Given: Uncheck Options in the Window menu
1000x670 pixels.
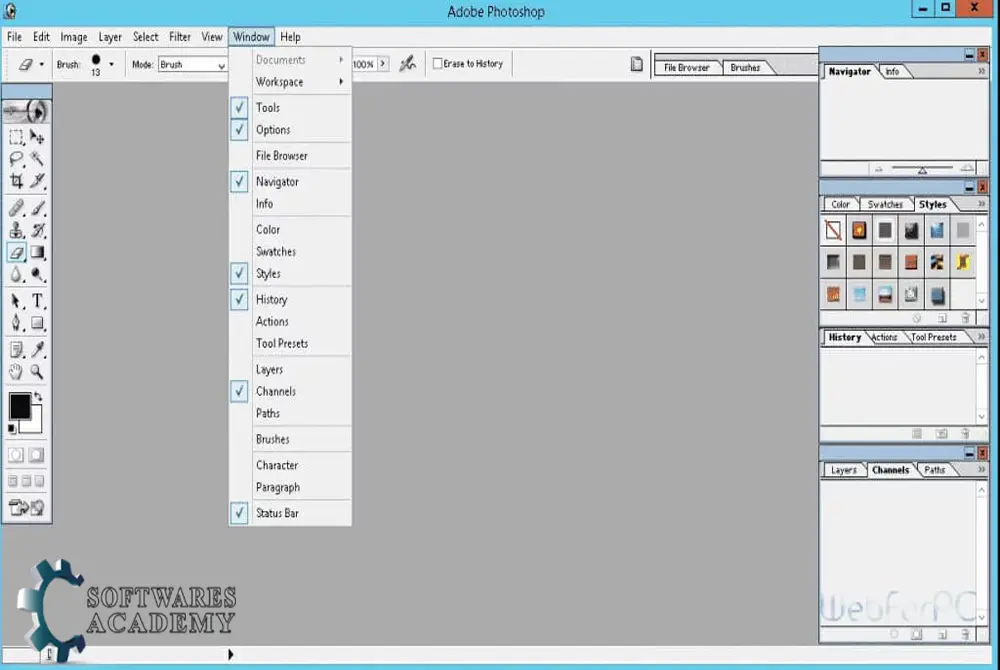Looking at the screenshot, I should 239,129.
